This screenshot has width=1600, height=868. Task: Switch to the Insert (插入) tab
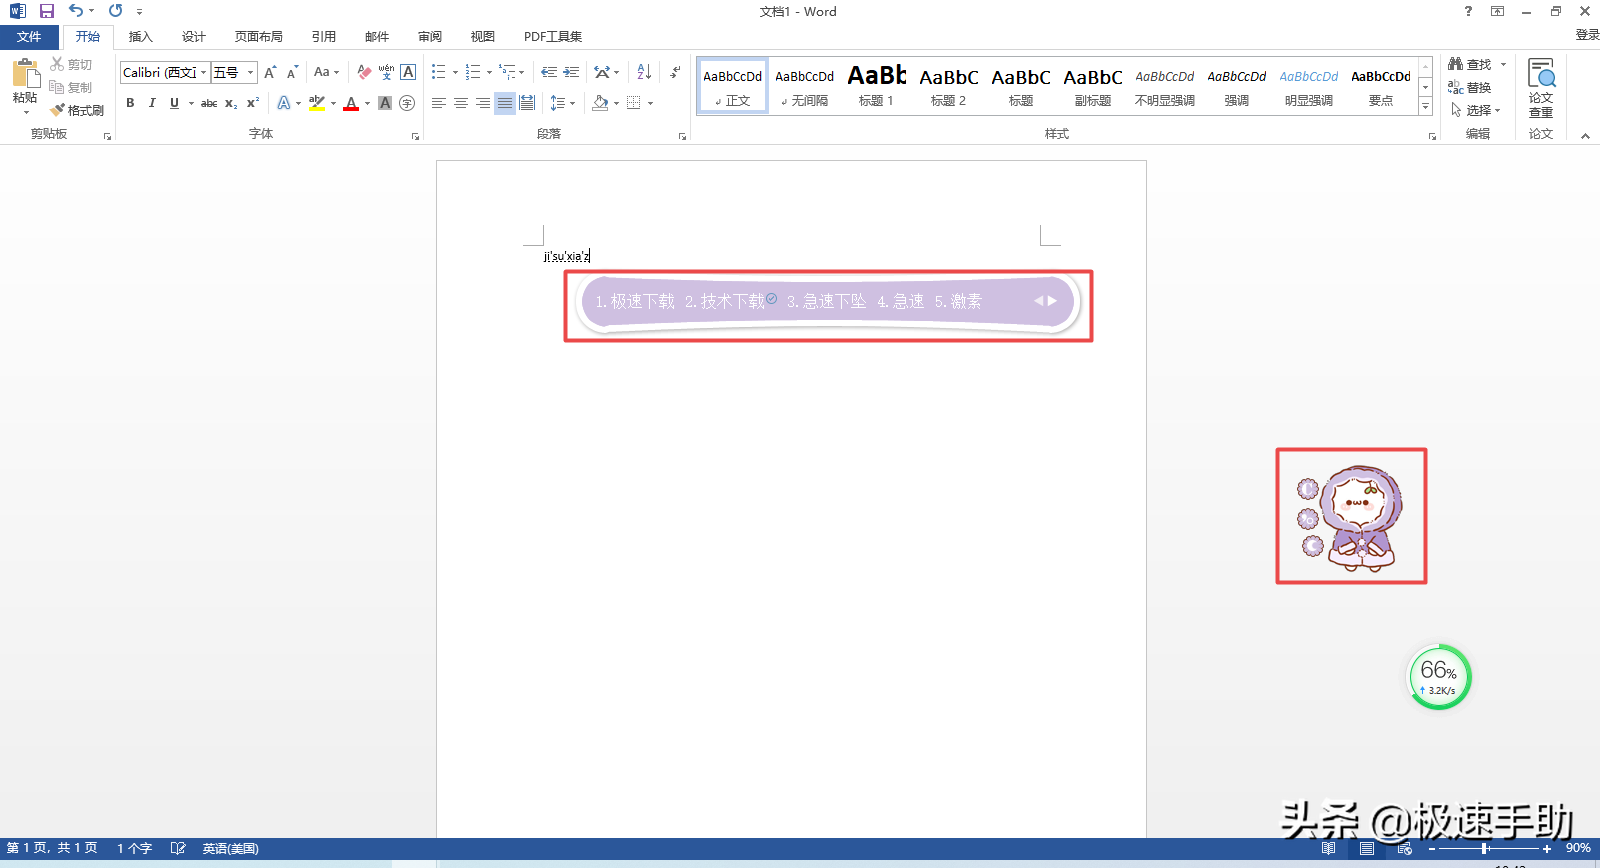coord(141,37)
